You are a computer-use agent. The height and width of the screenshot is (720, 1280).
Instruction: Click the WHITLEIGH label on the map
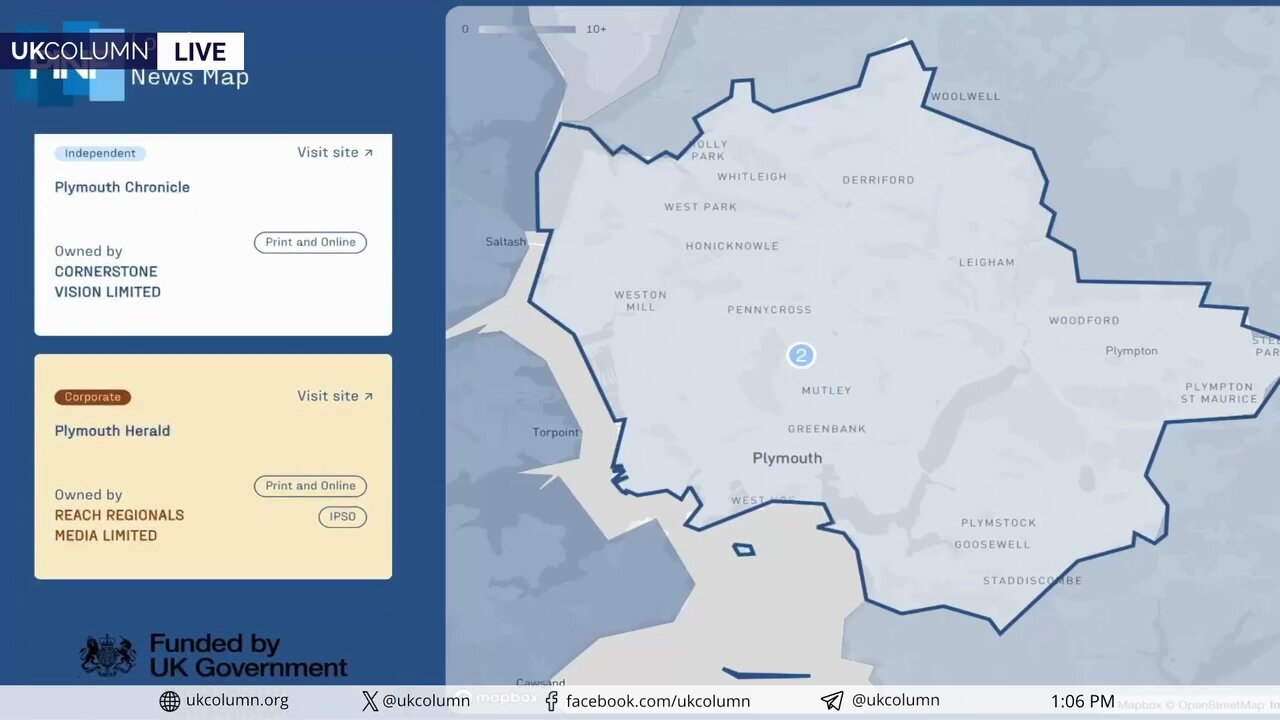coord(752,177)
